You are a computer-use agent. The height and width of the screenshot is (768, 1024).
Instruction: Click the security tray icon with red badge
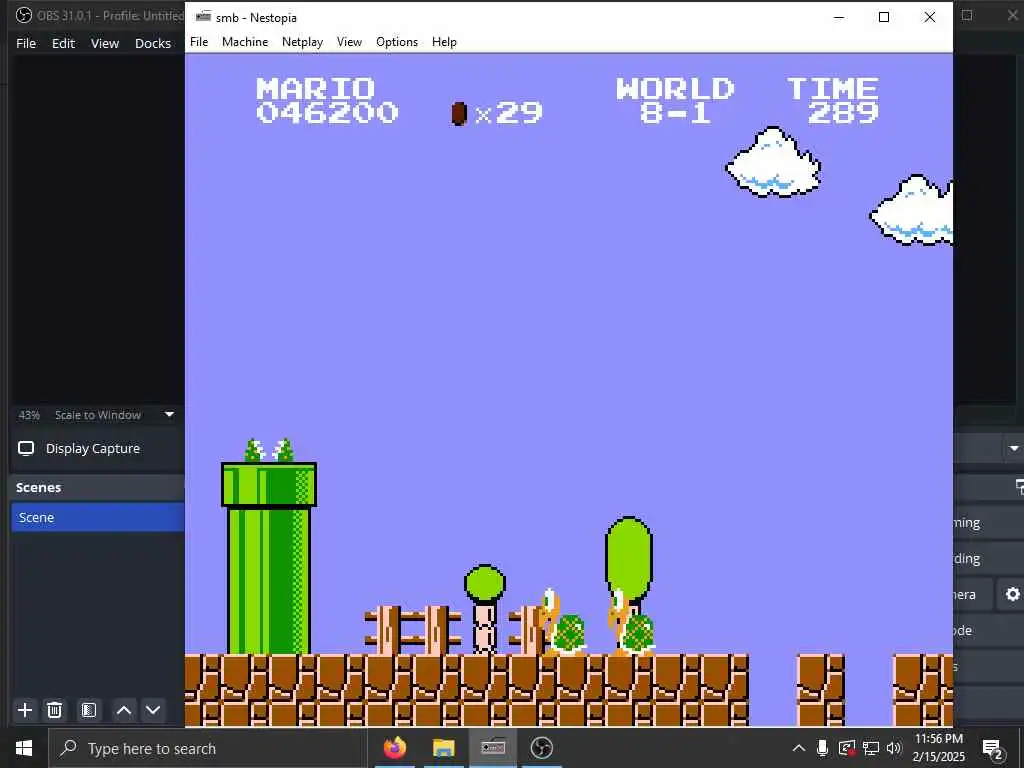[846, 748]
